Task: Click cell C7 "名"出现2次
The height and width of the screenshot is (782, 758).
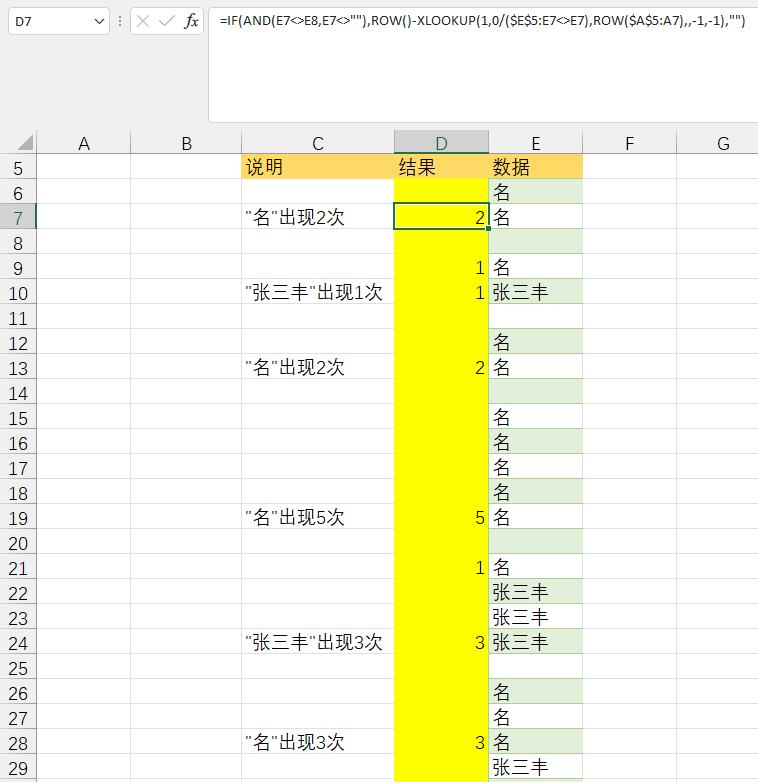Action: point(318,217)
